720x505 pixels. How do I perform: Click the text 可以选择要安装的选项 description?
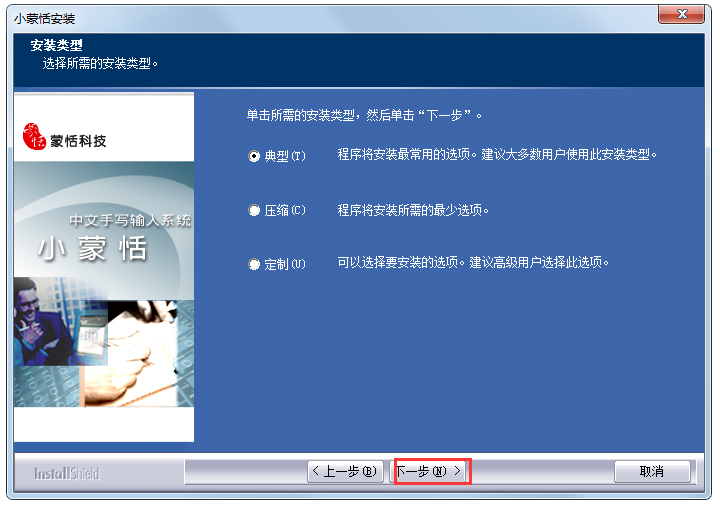pos(473,263)
